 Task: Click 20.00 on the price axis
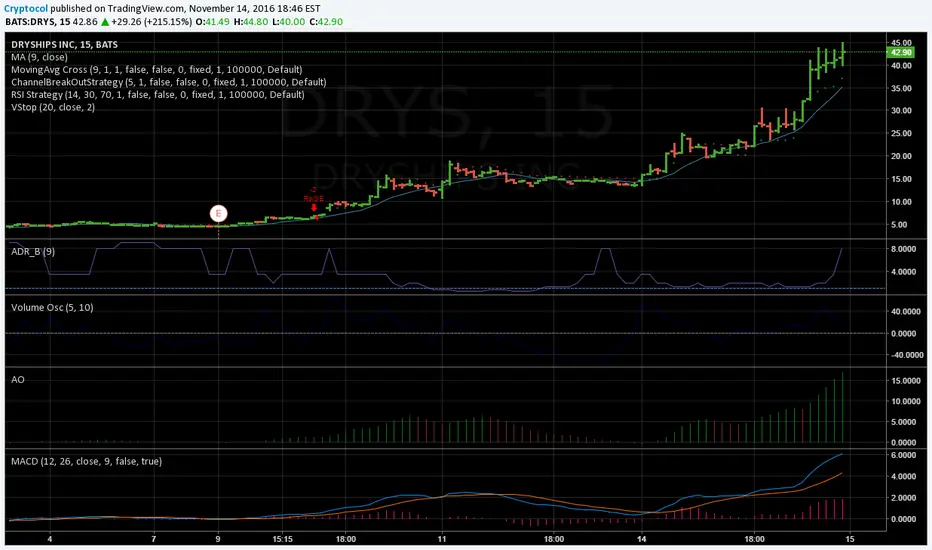(x=901, y=156)
